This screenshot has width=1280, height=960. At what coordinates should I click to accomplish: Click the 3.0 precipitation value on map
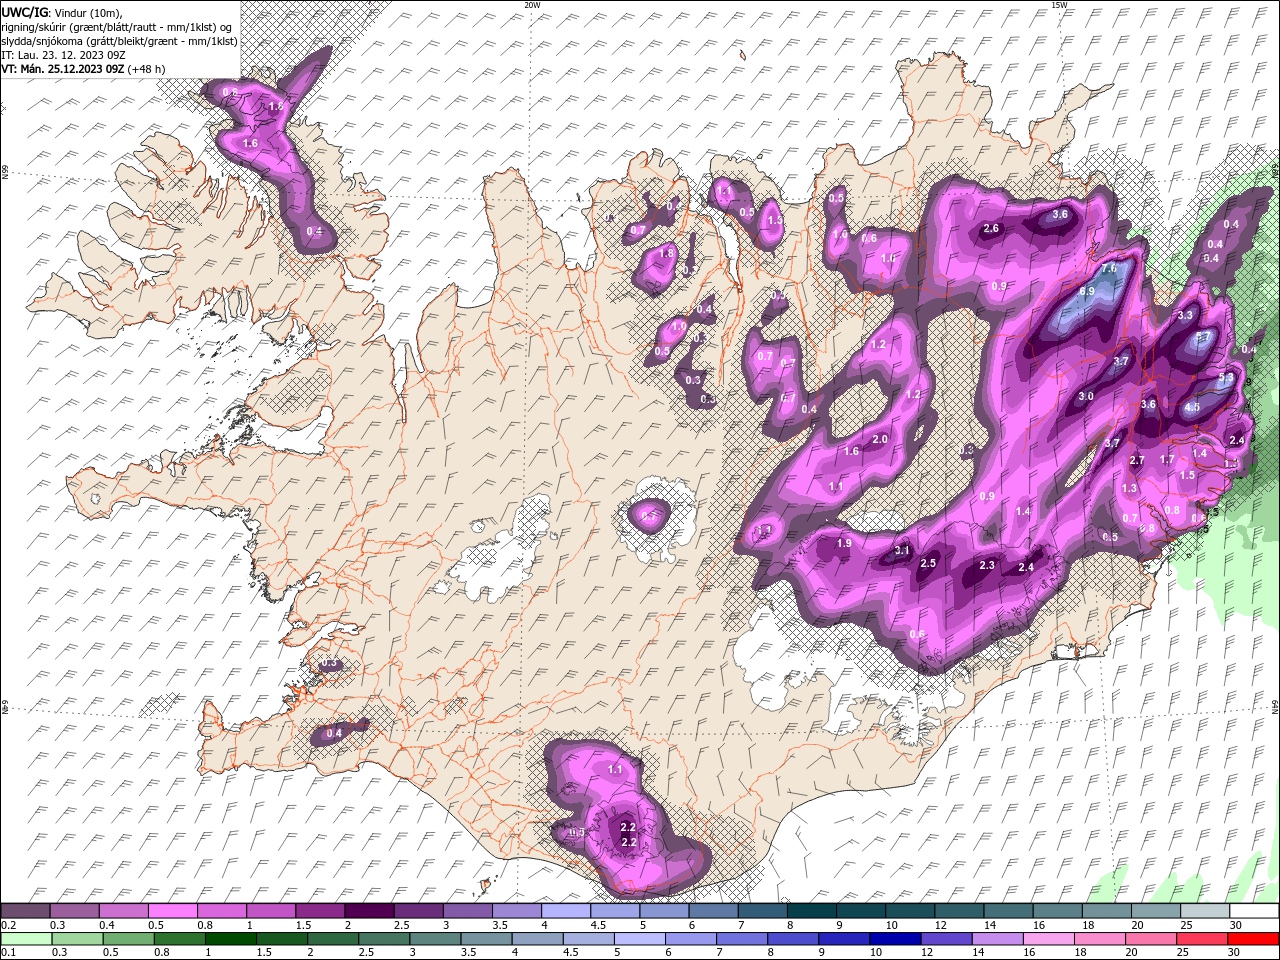click(1086, 397)
